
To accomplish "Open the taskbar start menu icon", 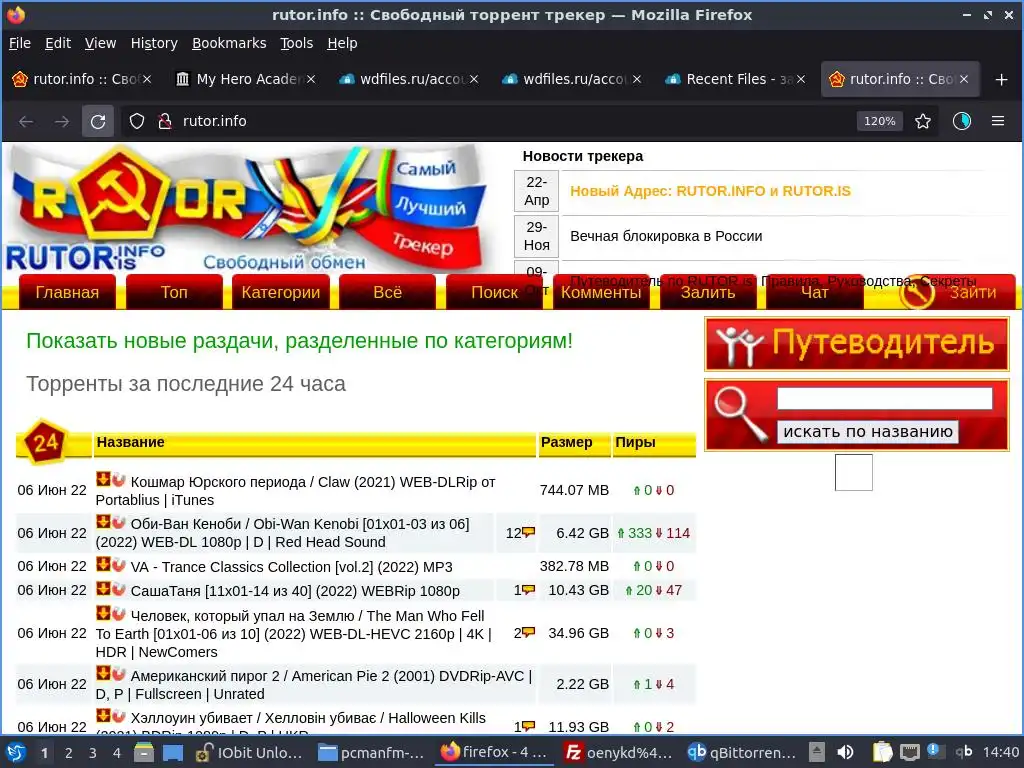I will [16, 753].
